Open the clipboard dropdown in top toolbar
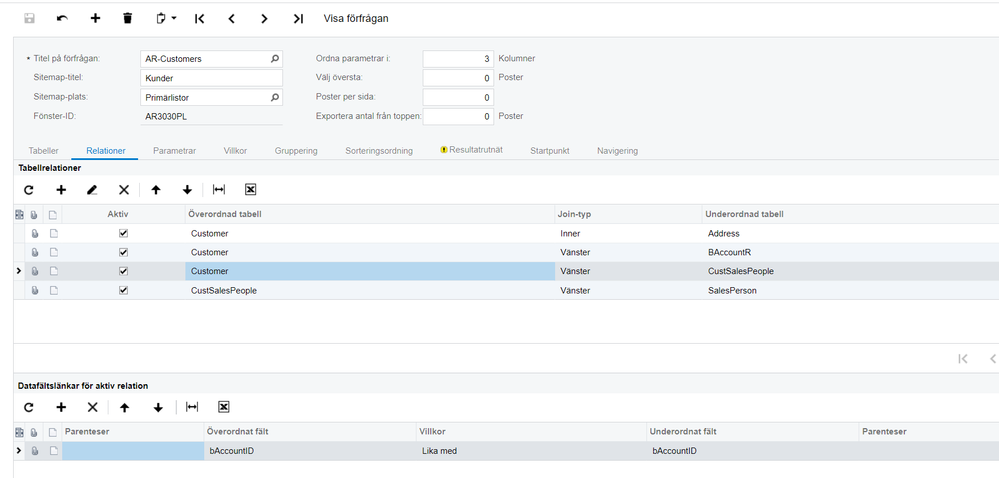 coord(166,18)
